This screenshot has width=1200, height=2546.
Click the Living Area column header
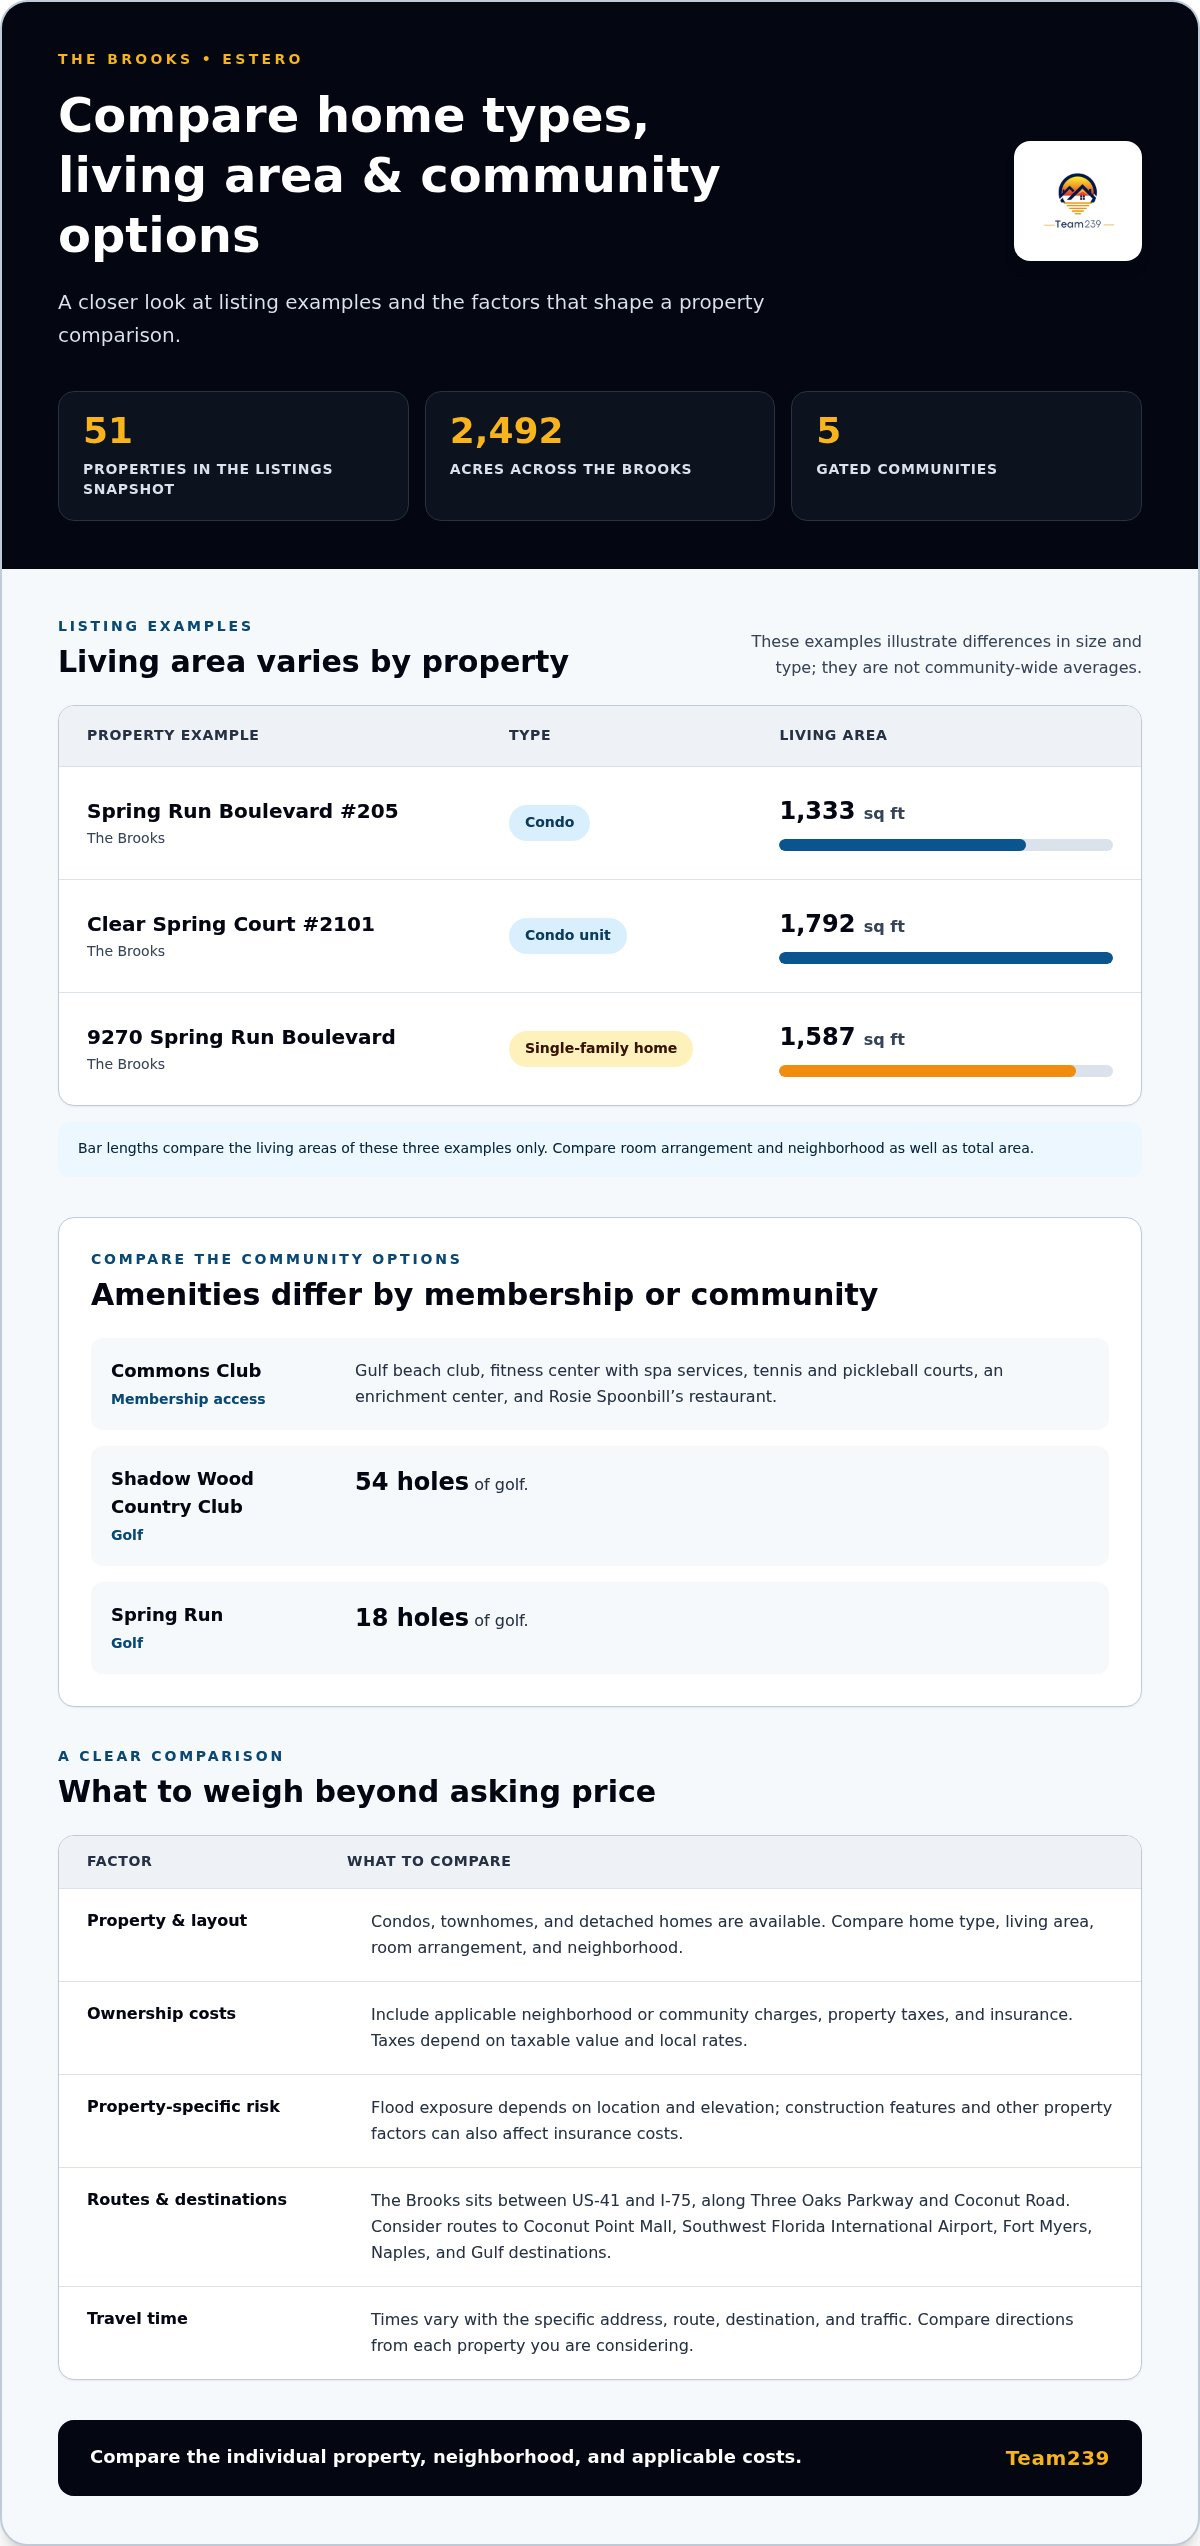833,735
